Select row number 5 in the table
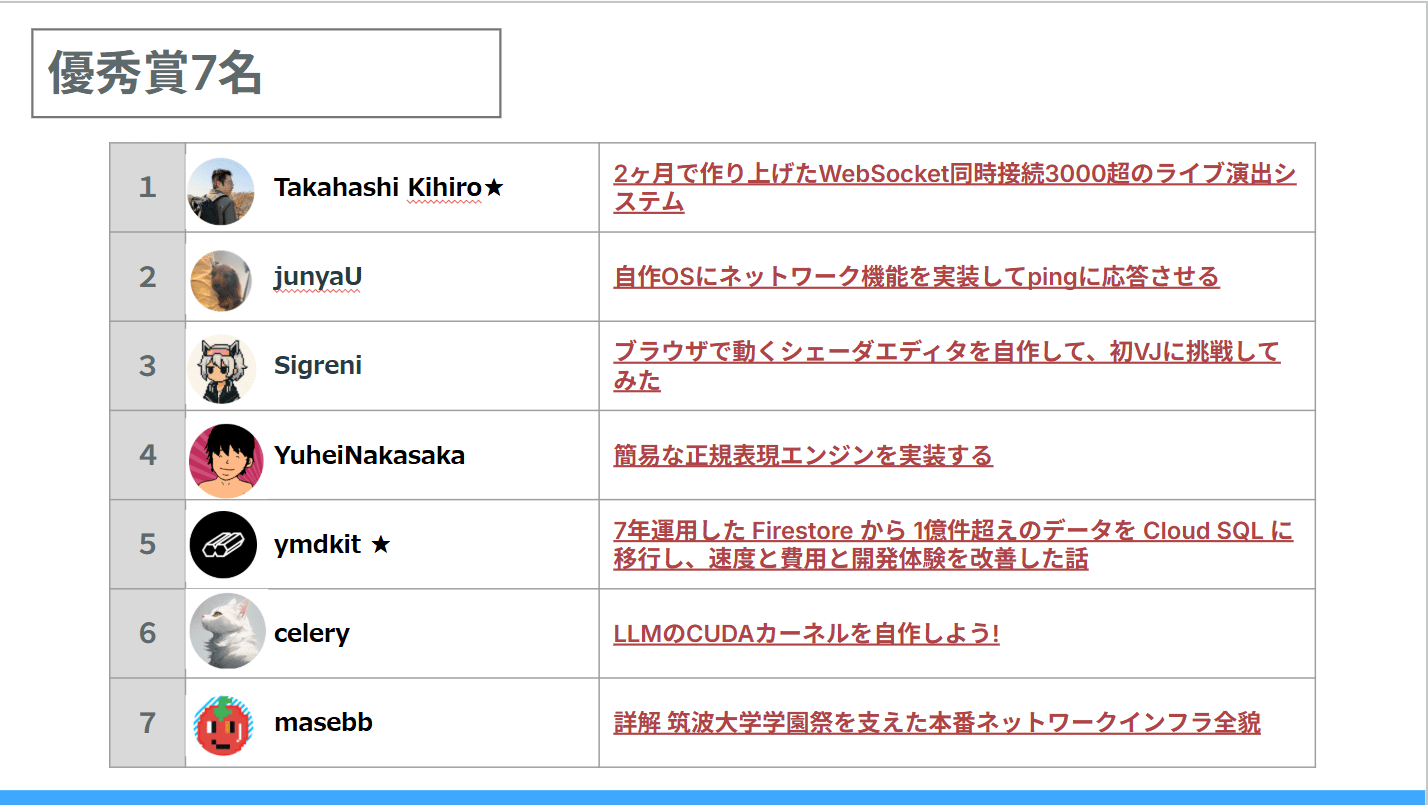Image resolution: width=1428 pixels, height=805 pixels. [x=146, y=544]
